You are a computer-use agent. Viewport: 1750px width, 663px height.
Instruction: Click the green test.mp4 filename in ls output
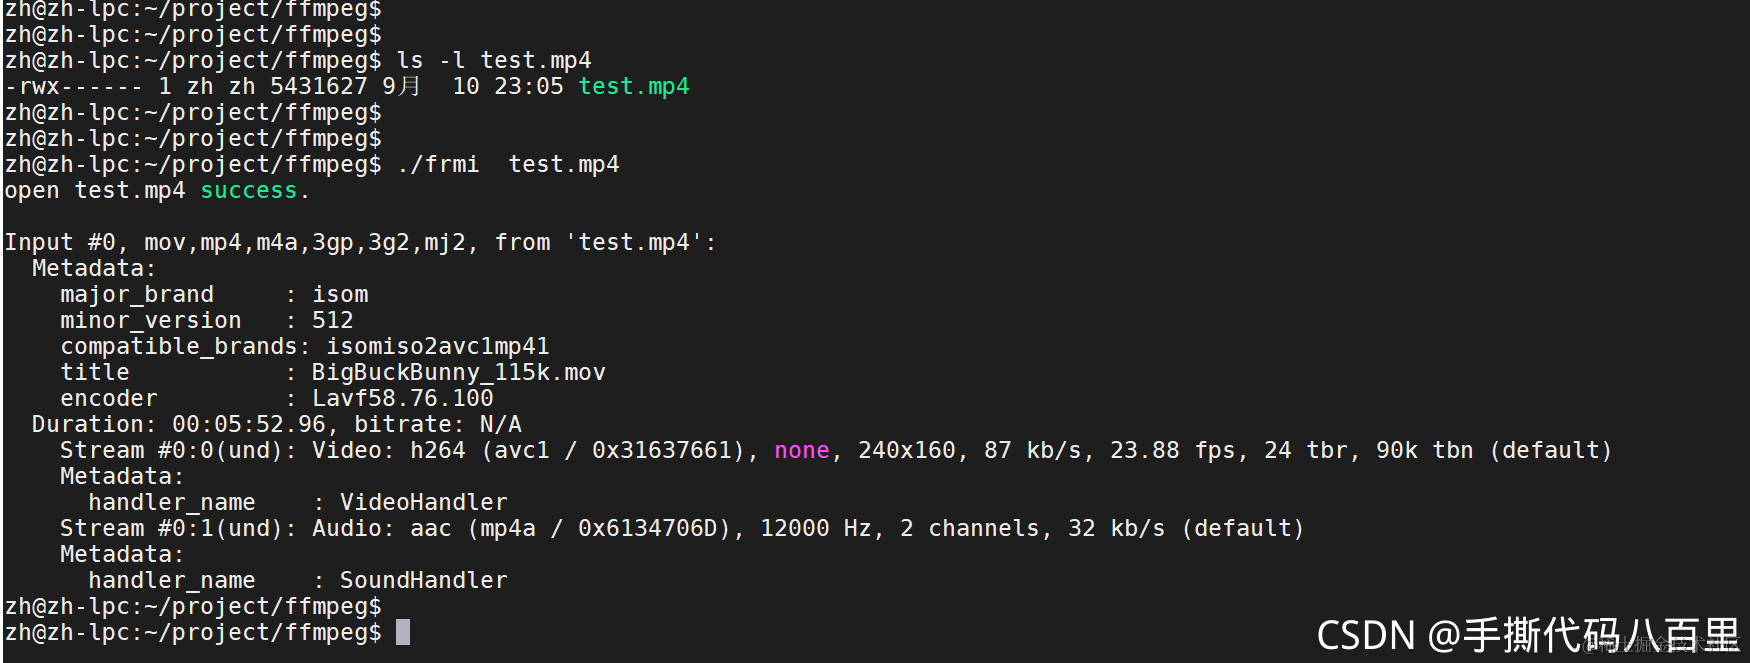634,86
